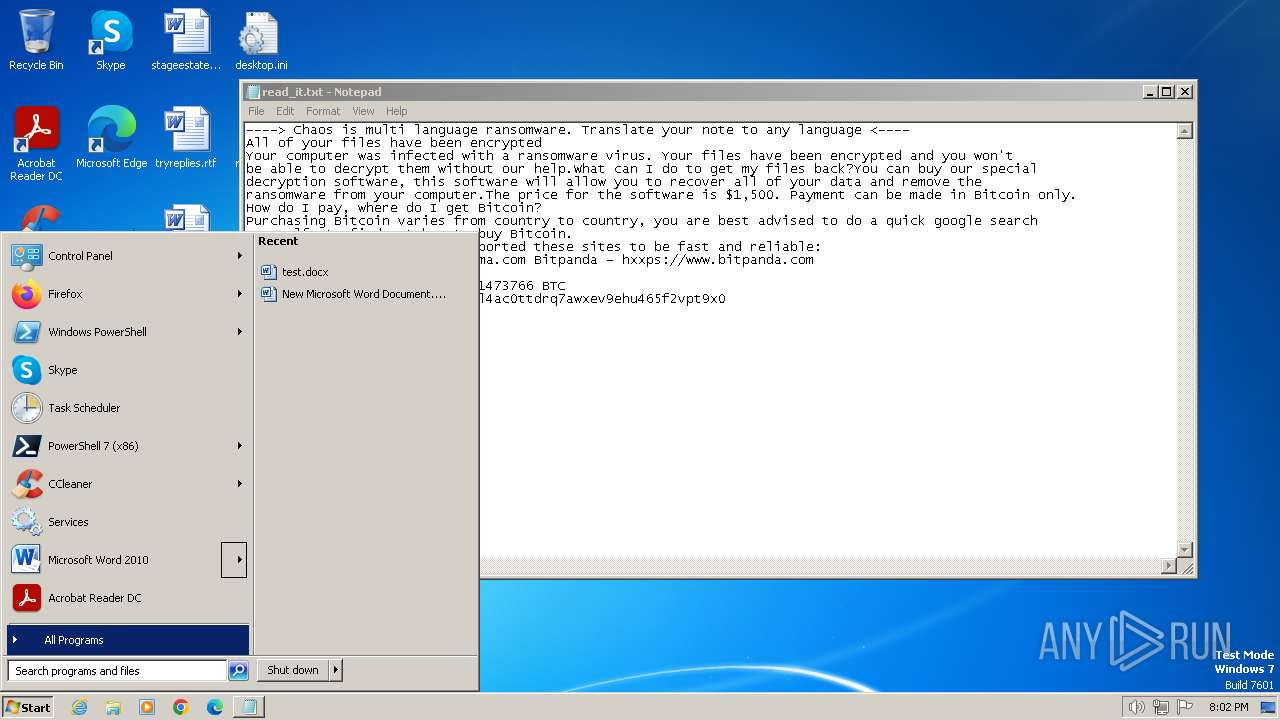Maximize the Notepad window
The image size is (1280, 720).
tap(1166, 92)
